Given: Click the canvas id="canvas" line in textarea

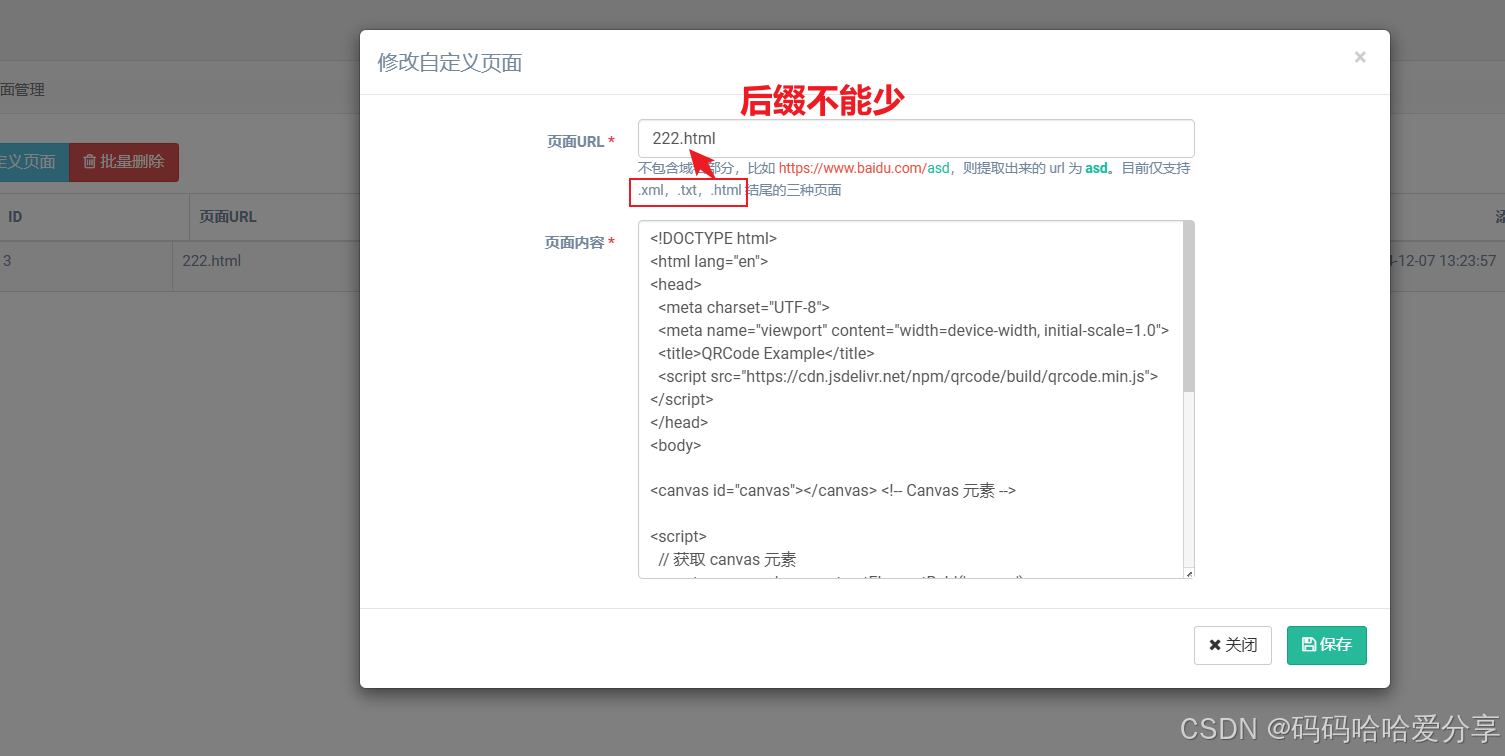Looking at the screenshot, I should pos(833,491).
